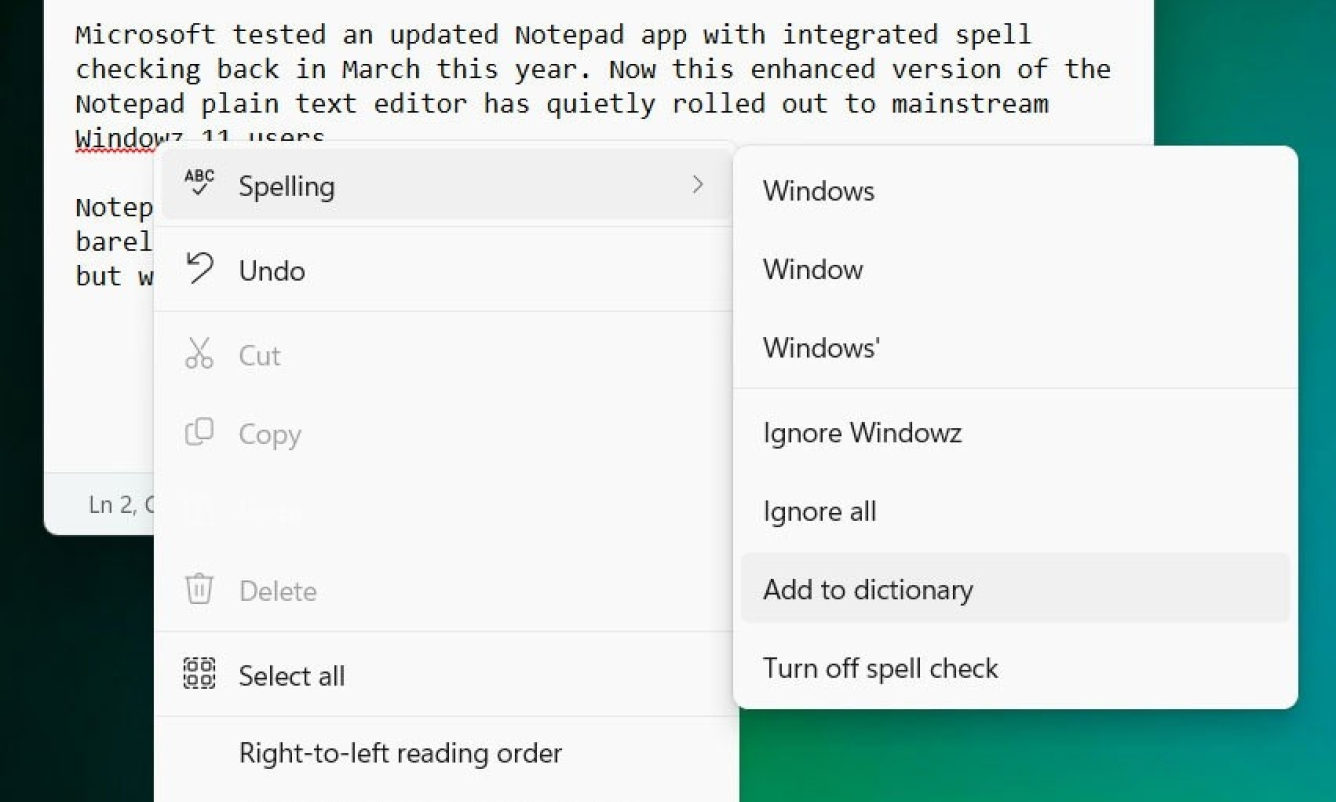Replace with suggestion "Windows'" with apostrophe
The image size is (1336, 802).
point(1015,347)
